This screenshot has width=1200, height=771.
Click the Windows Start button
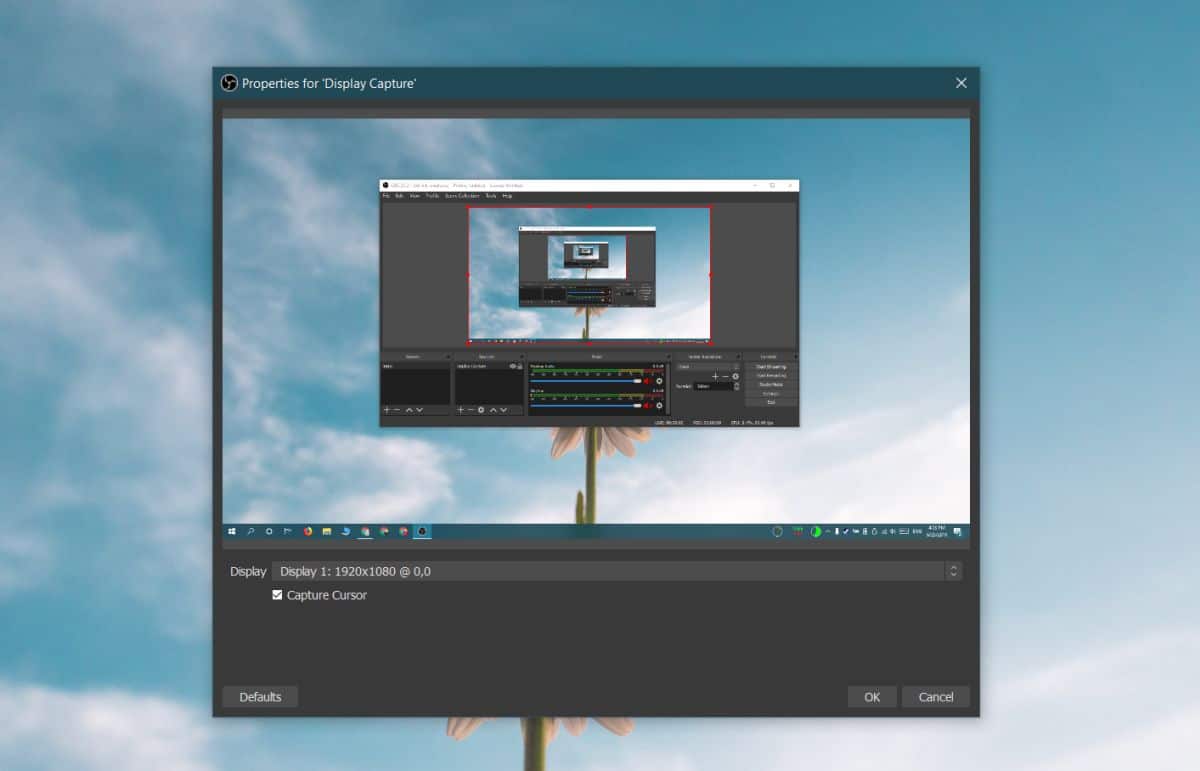232,531
